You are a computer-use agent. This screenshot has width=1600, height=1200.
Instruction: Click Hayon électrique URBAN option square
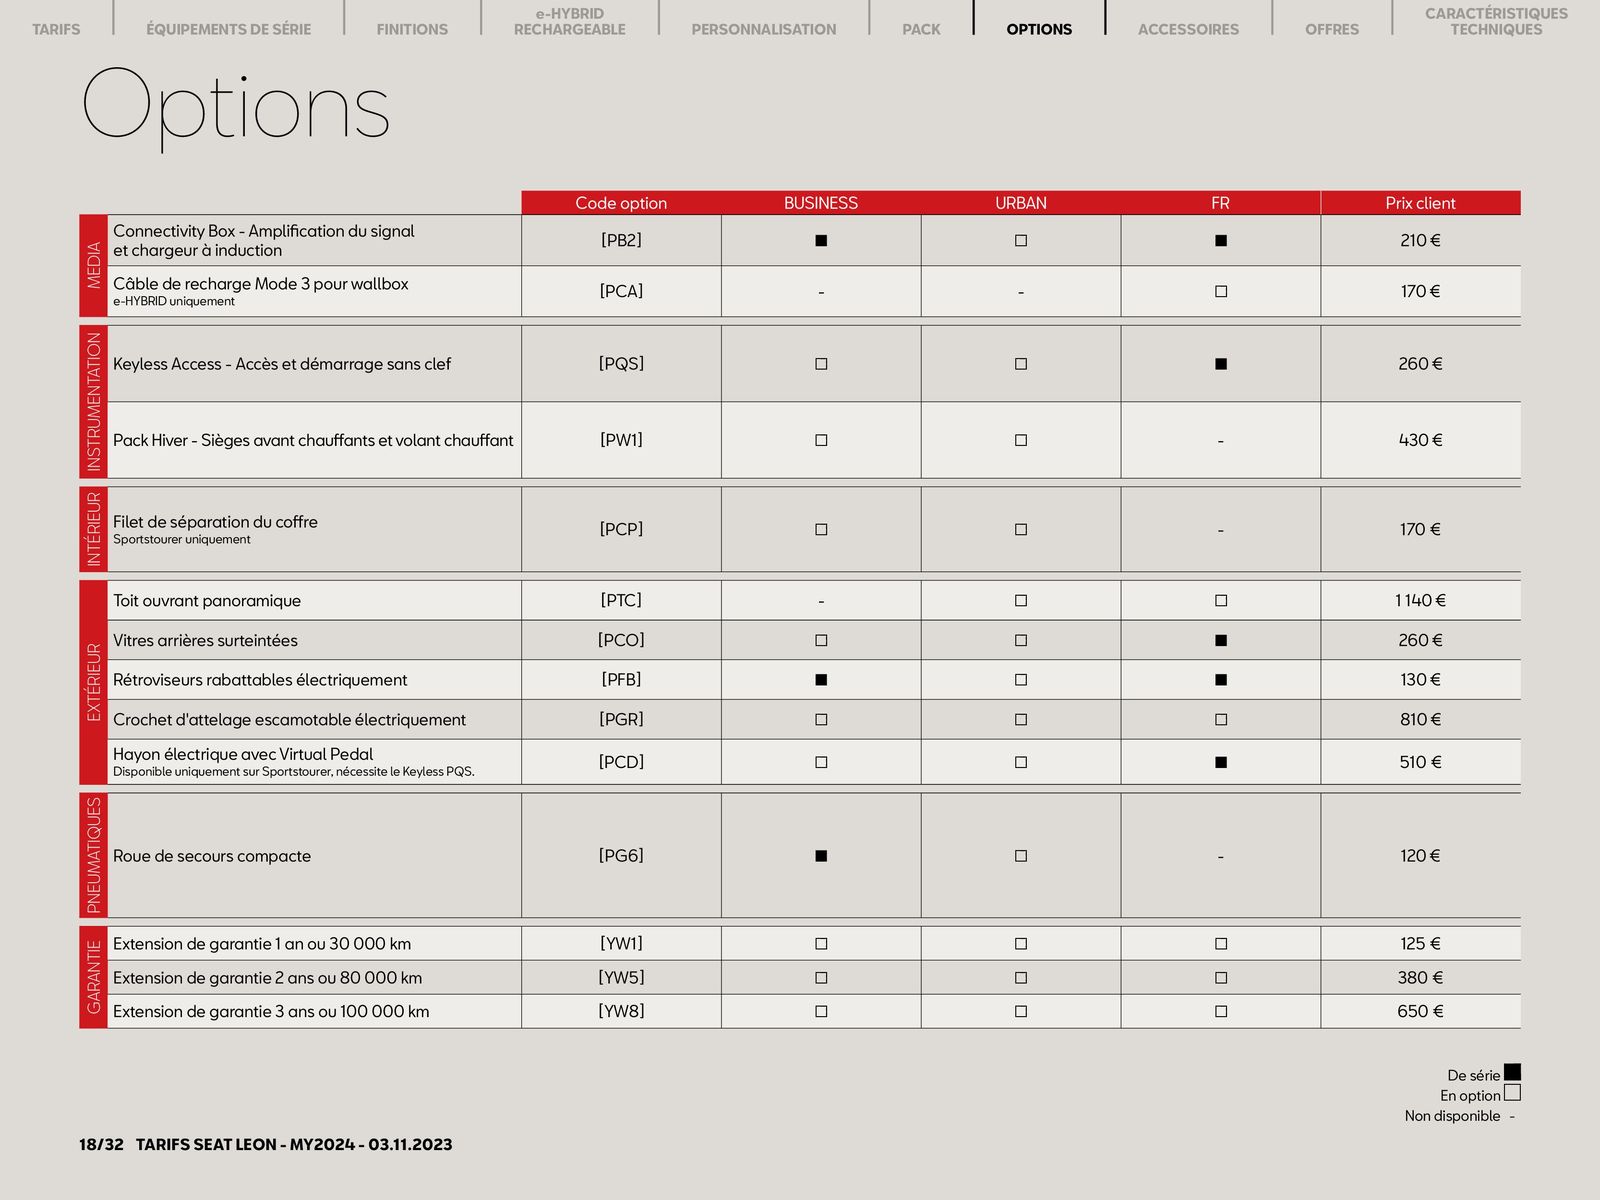coord(1021,762)
